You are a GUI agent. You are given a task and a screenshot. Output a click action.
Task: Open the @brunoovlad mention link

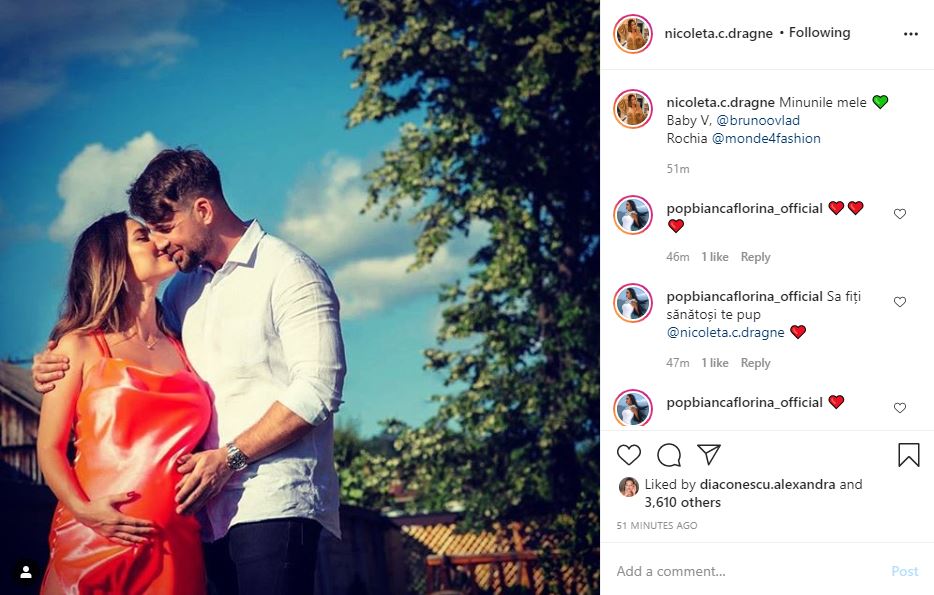pos(758,120)
